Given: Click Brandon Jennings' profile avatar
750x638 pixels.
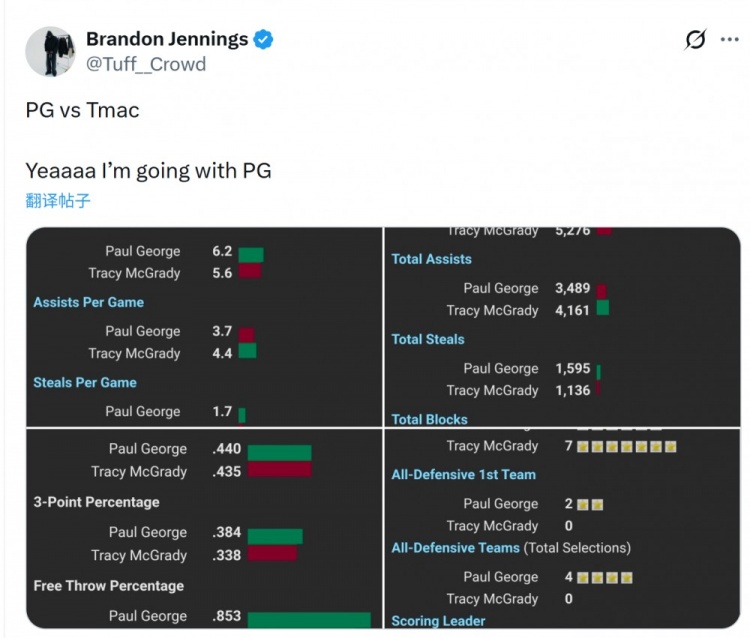Looking at the screenshot, I should tap(50, 51).
